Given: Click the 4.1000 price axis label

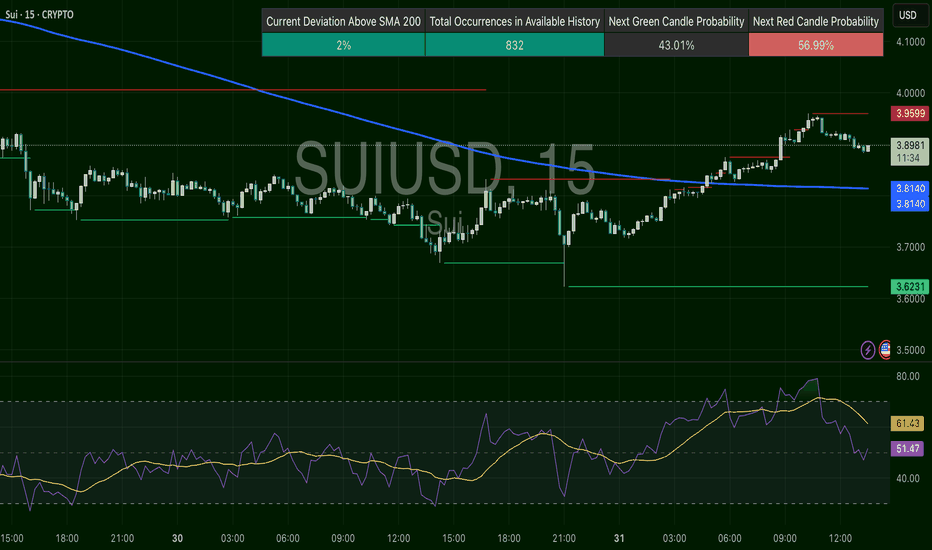Looking at the screenshot, I should point(911,42).
